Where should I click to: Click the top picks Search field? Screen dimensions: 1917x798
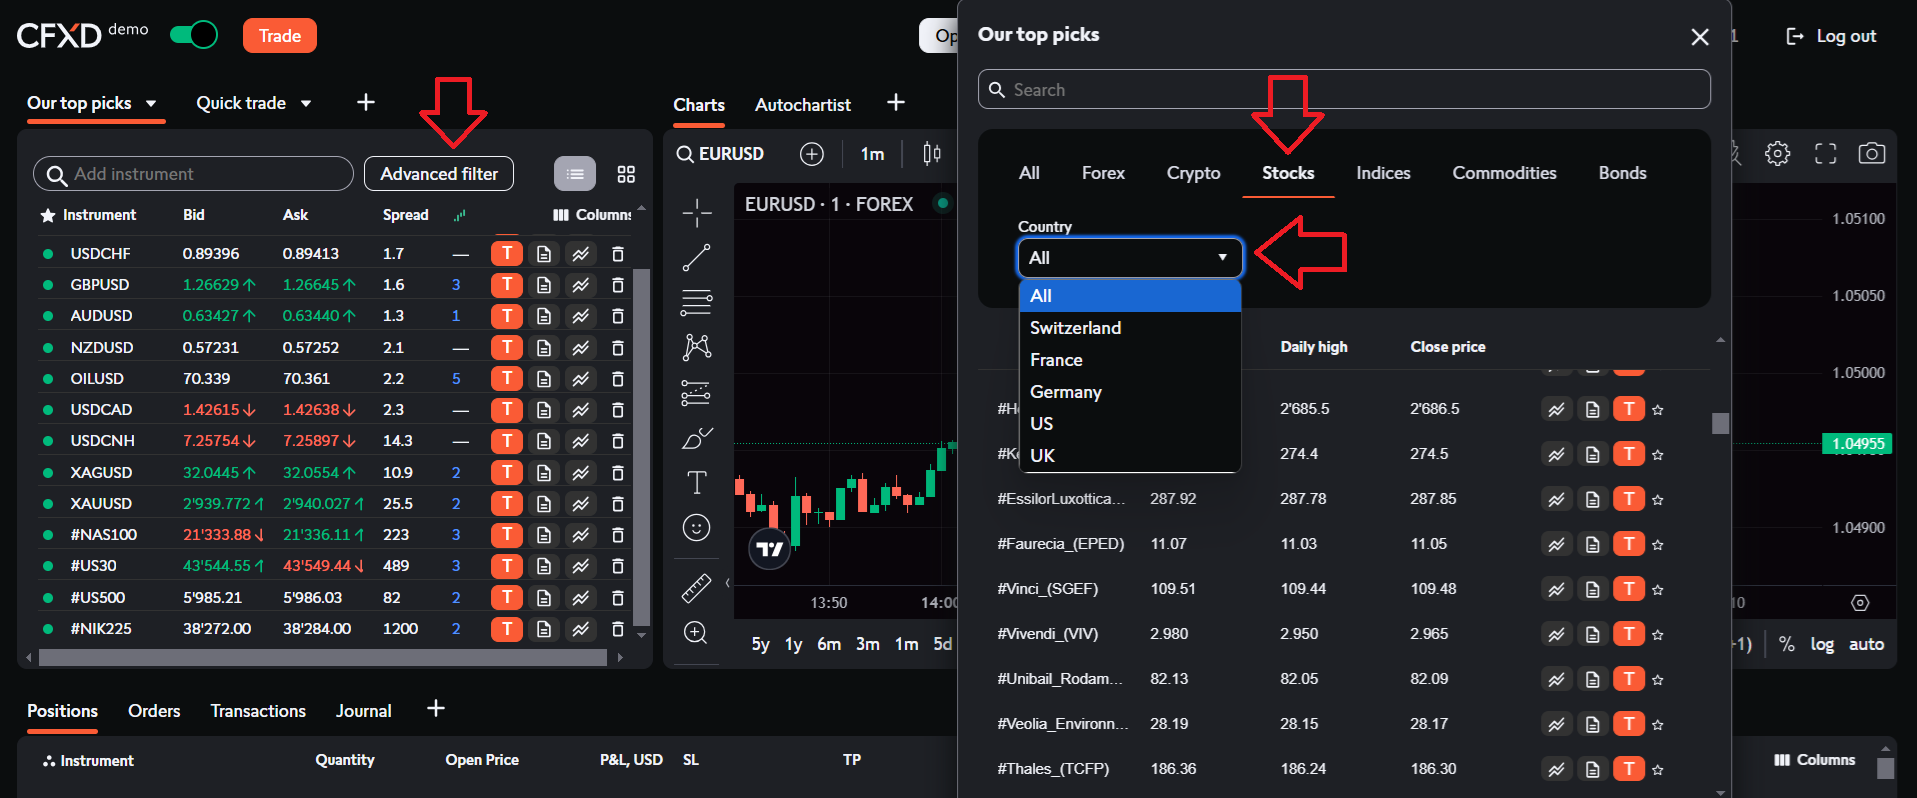1344,89
